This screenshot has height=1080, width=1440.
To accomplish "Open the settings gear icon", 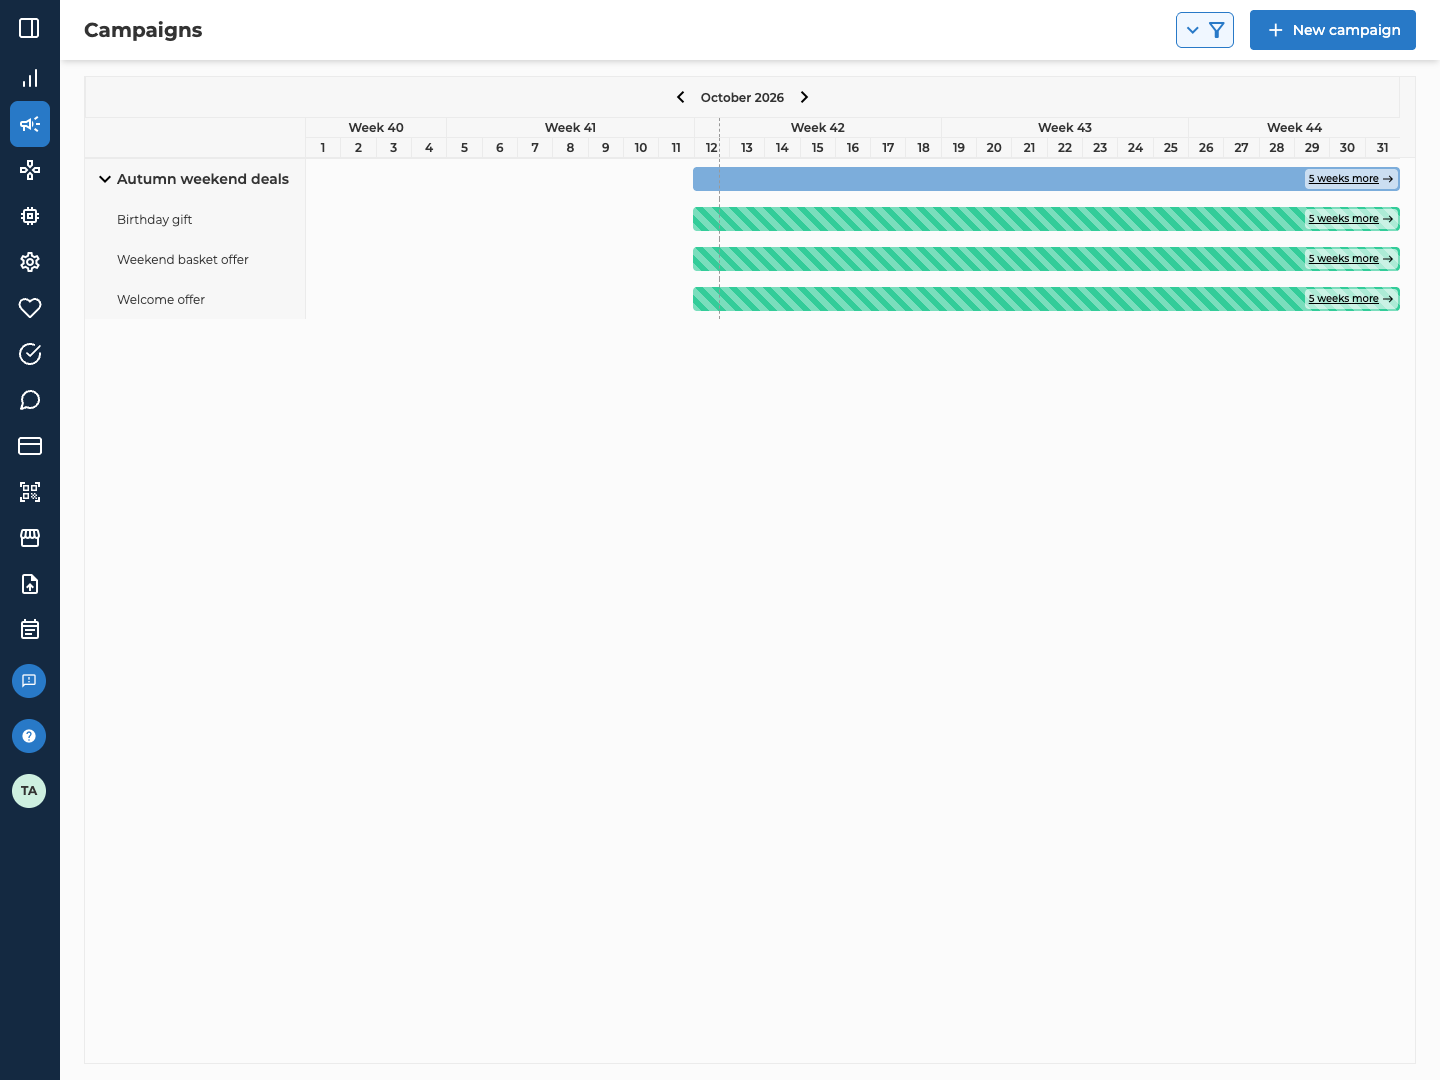I will click(x=30, y=262).
